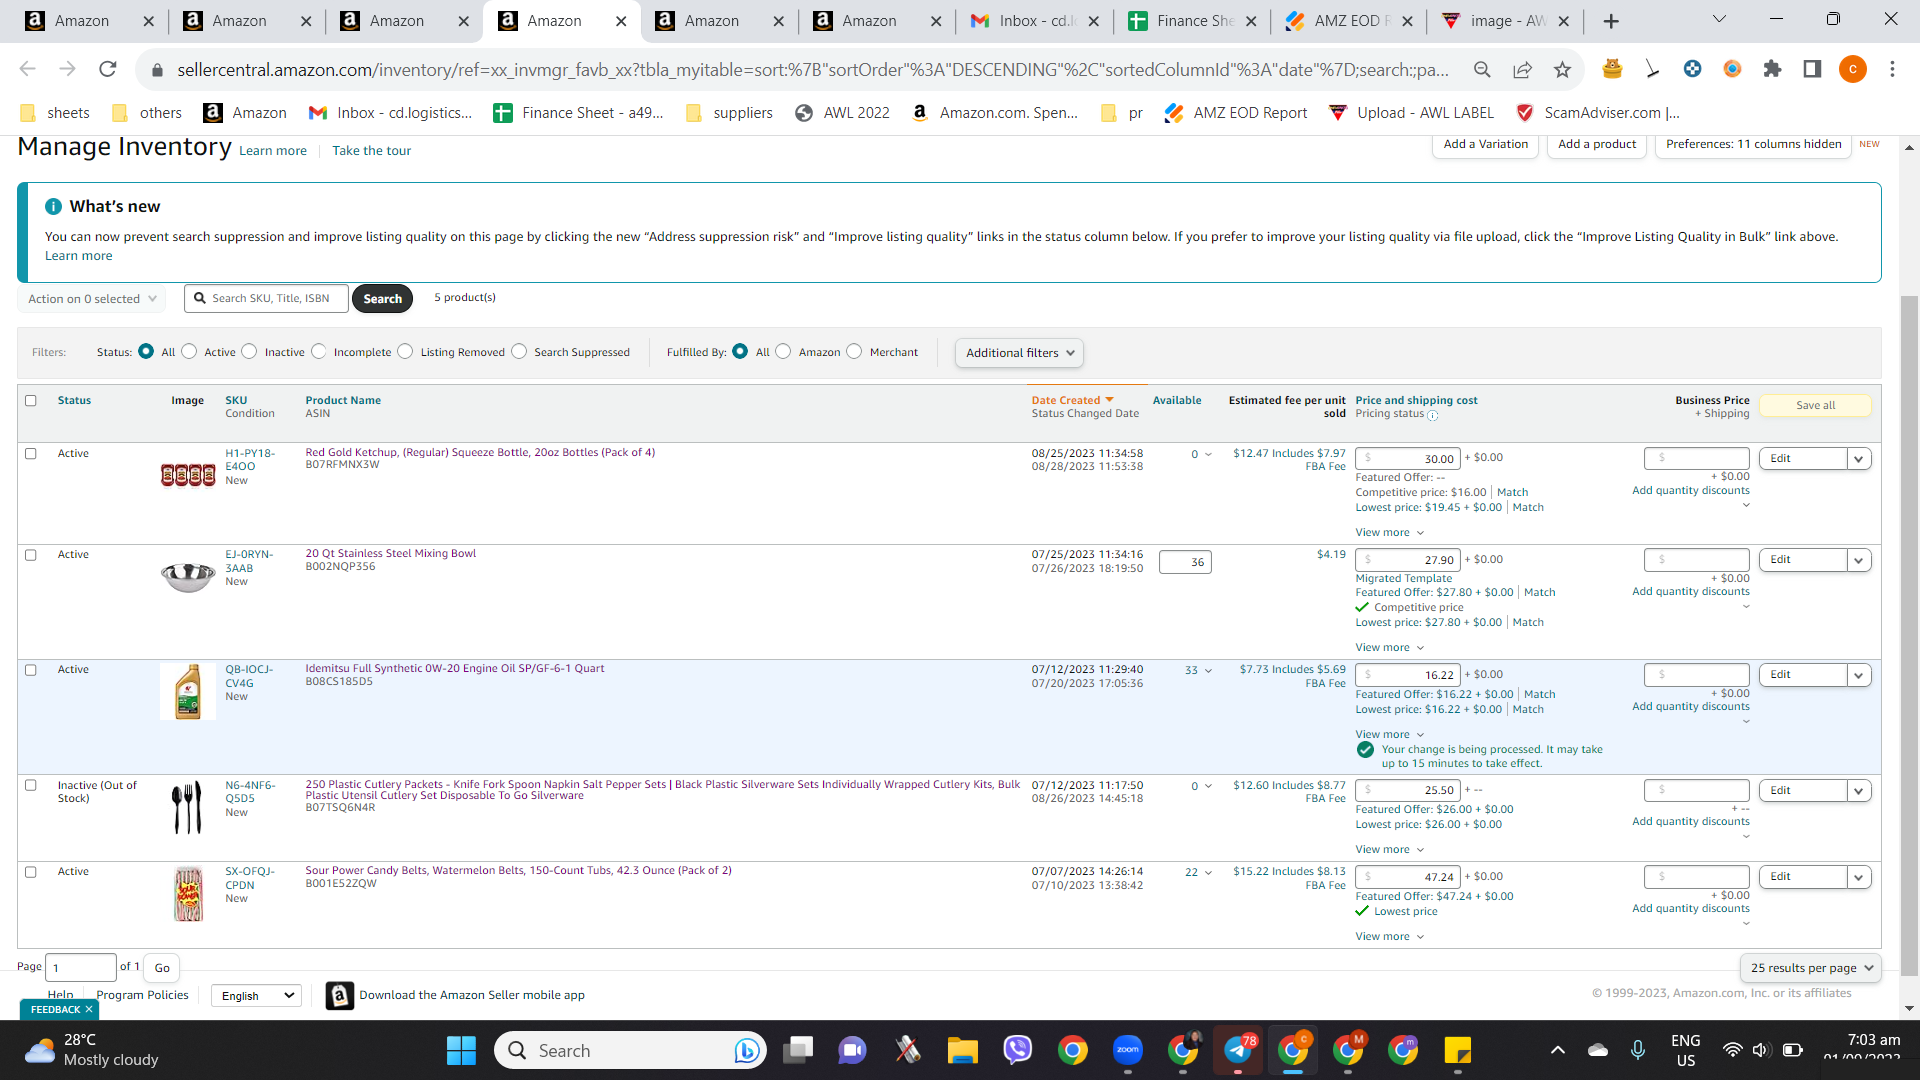Check the Idemitsu Engine Oil row checkbox
Screen dimensions: 1920x1080
31,669
